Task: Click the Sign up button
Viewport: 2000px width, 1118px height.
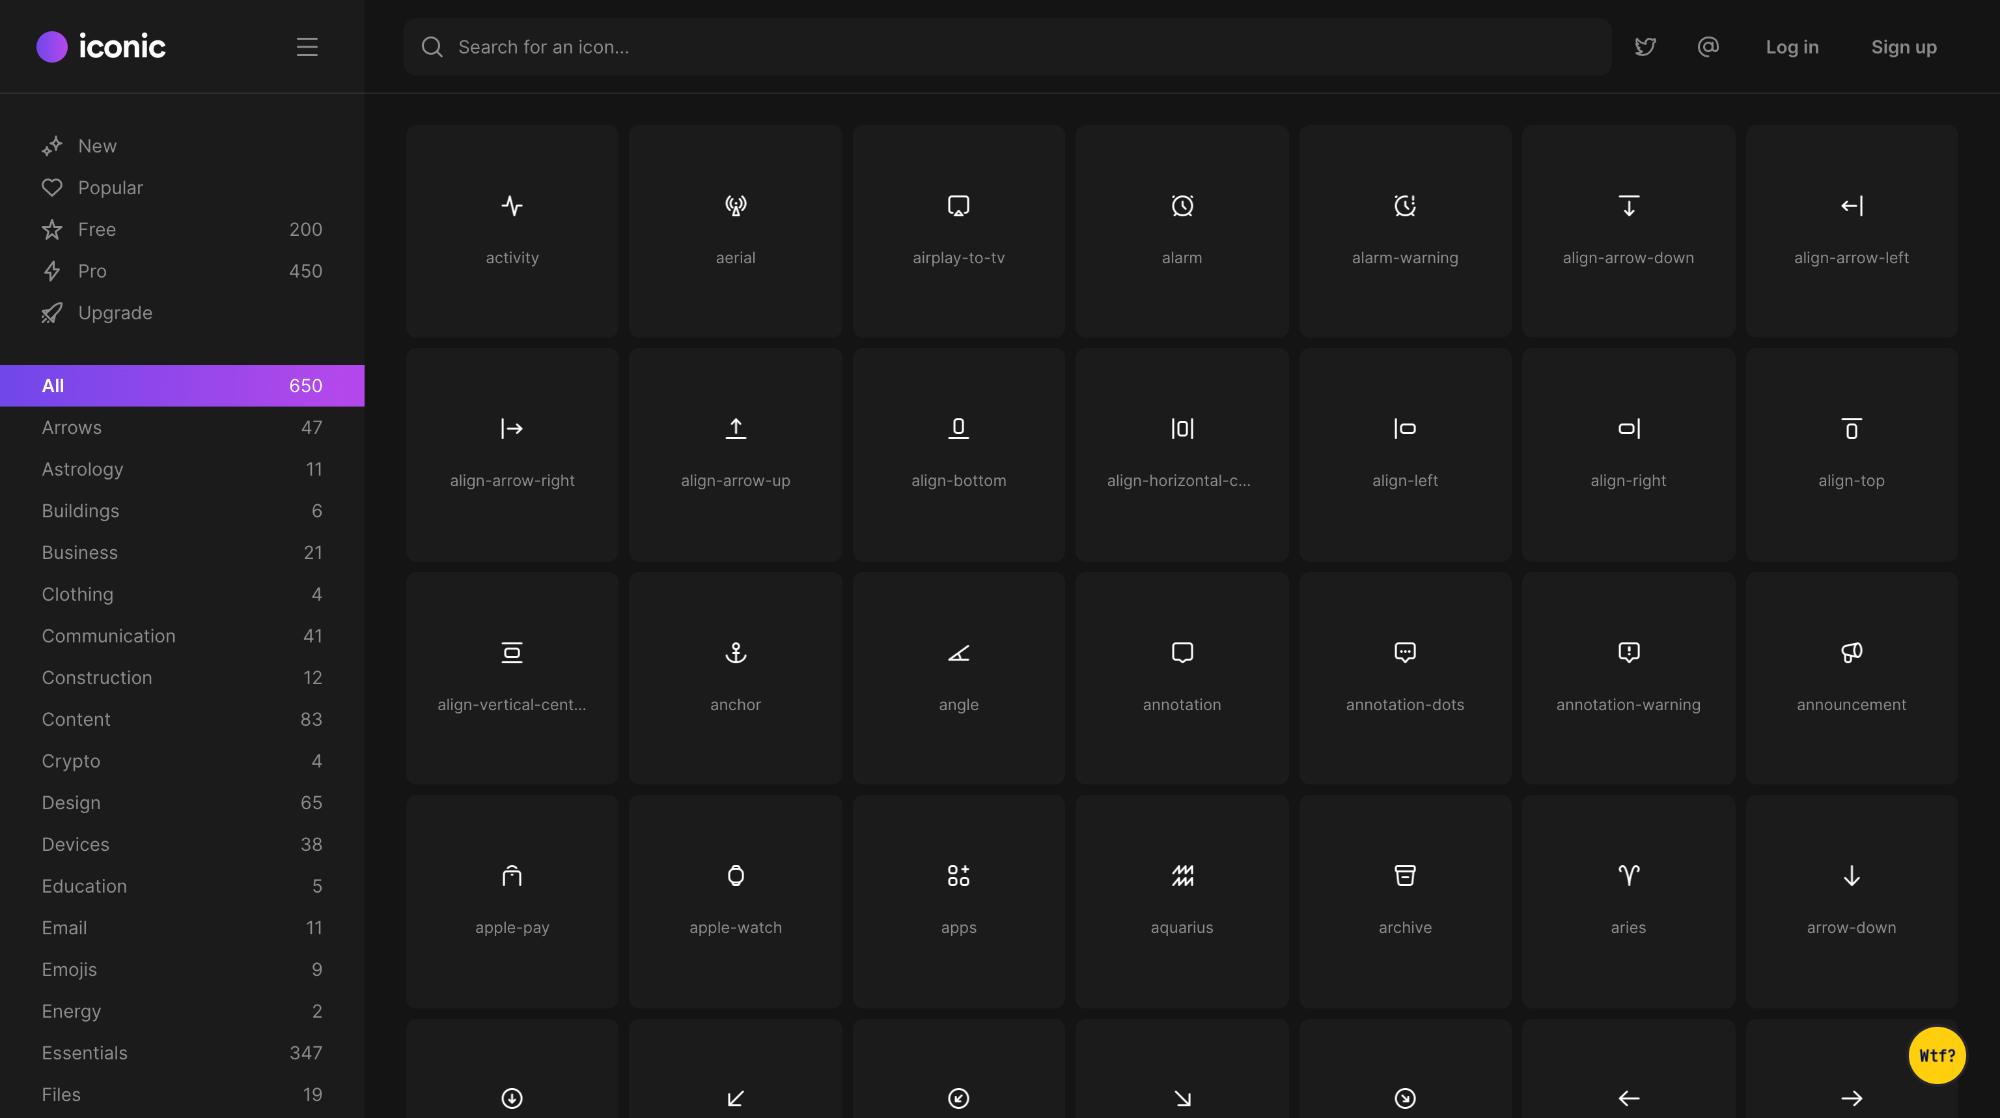Action: tap(1902, 45)
